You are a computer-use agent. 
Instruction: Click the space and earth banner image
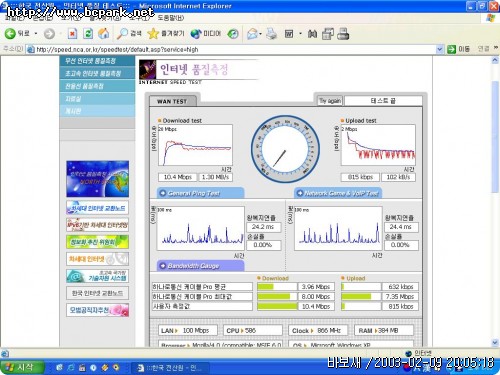97,179
